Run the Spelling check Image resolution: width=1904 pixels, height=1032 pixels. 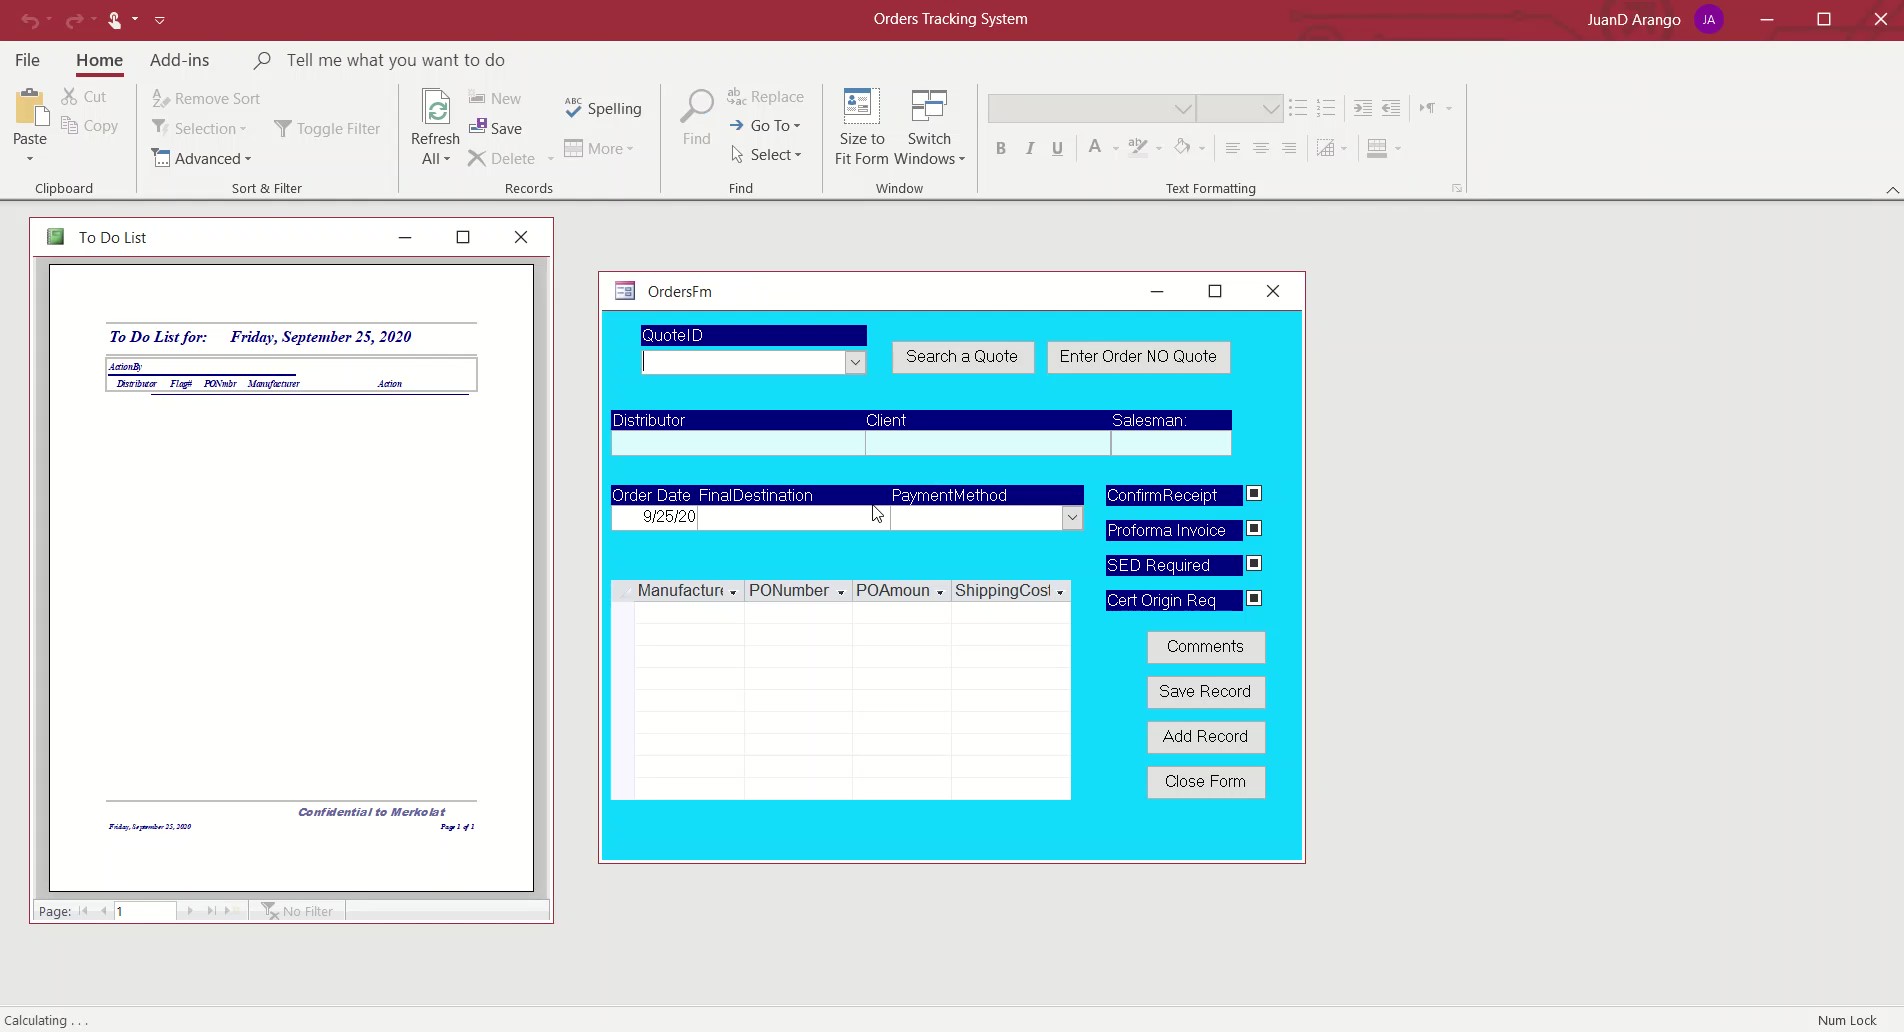pos(603,108)
